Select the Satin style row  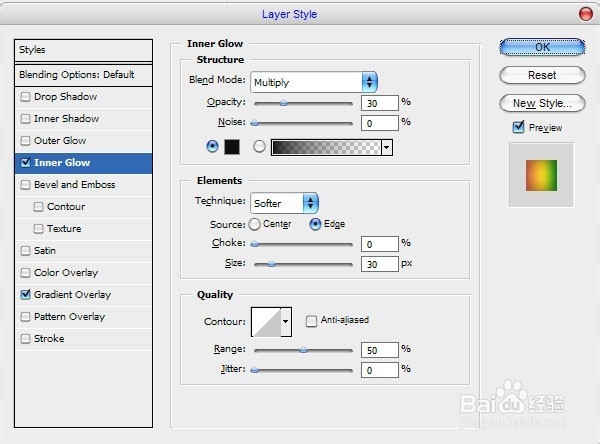point(83,251)
